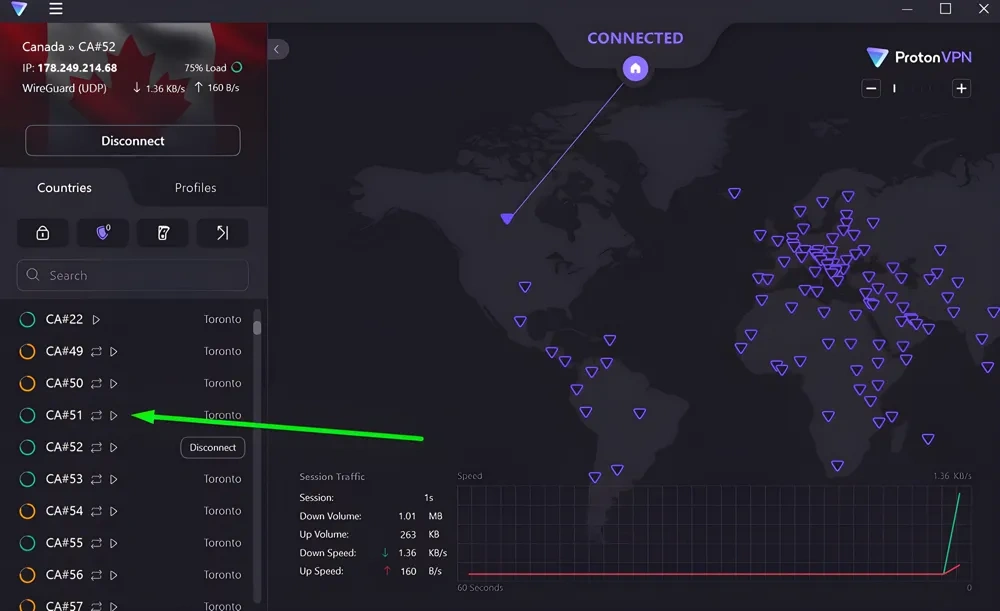The image size is (1000, 611).
Task: Click the IP address 178.249.214.68
Action: pos(77,68)
